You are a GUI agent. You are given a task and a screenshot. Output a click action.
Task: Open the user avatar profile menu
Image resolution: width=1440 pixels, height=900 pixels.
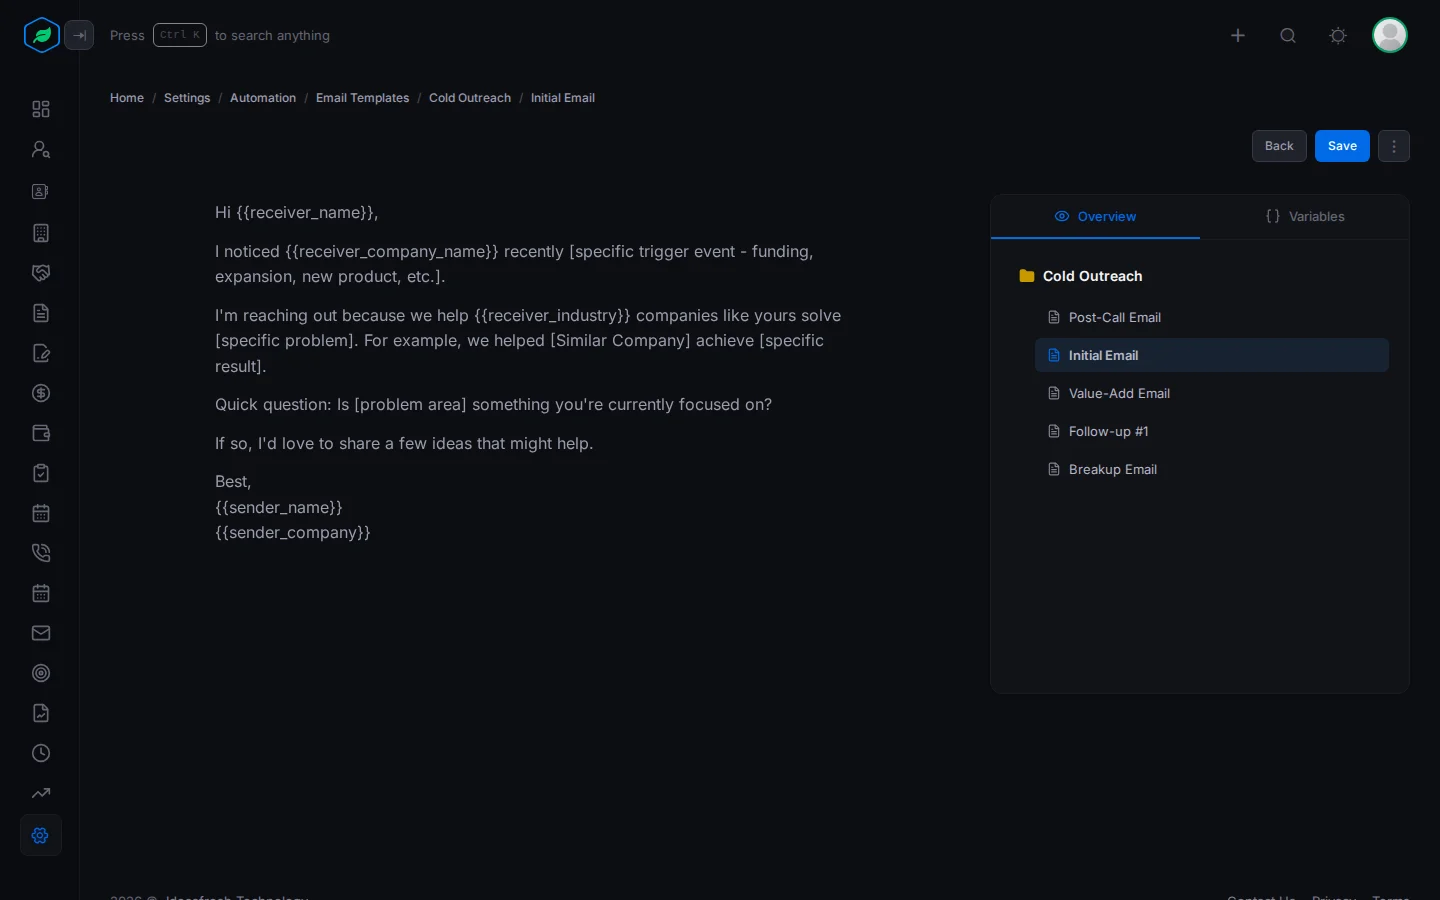(x=1390, y=35)
